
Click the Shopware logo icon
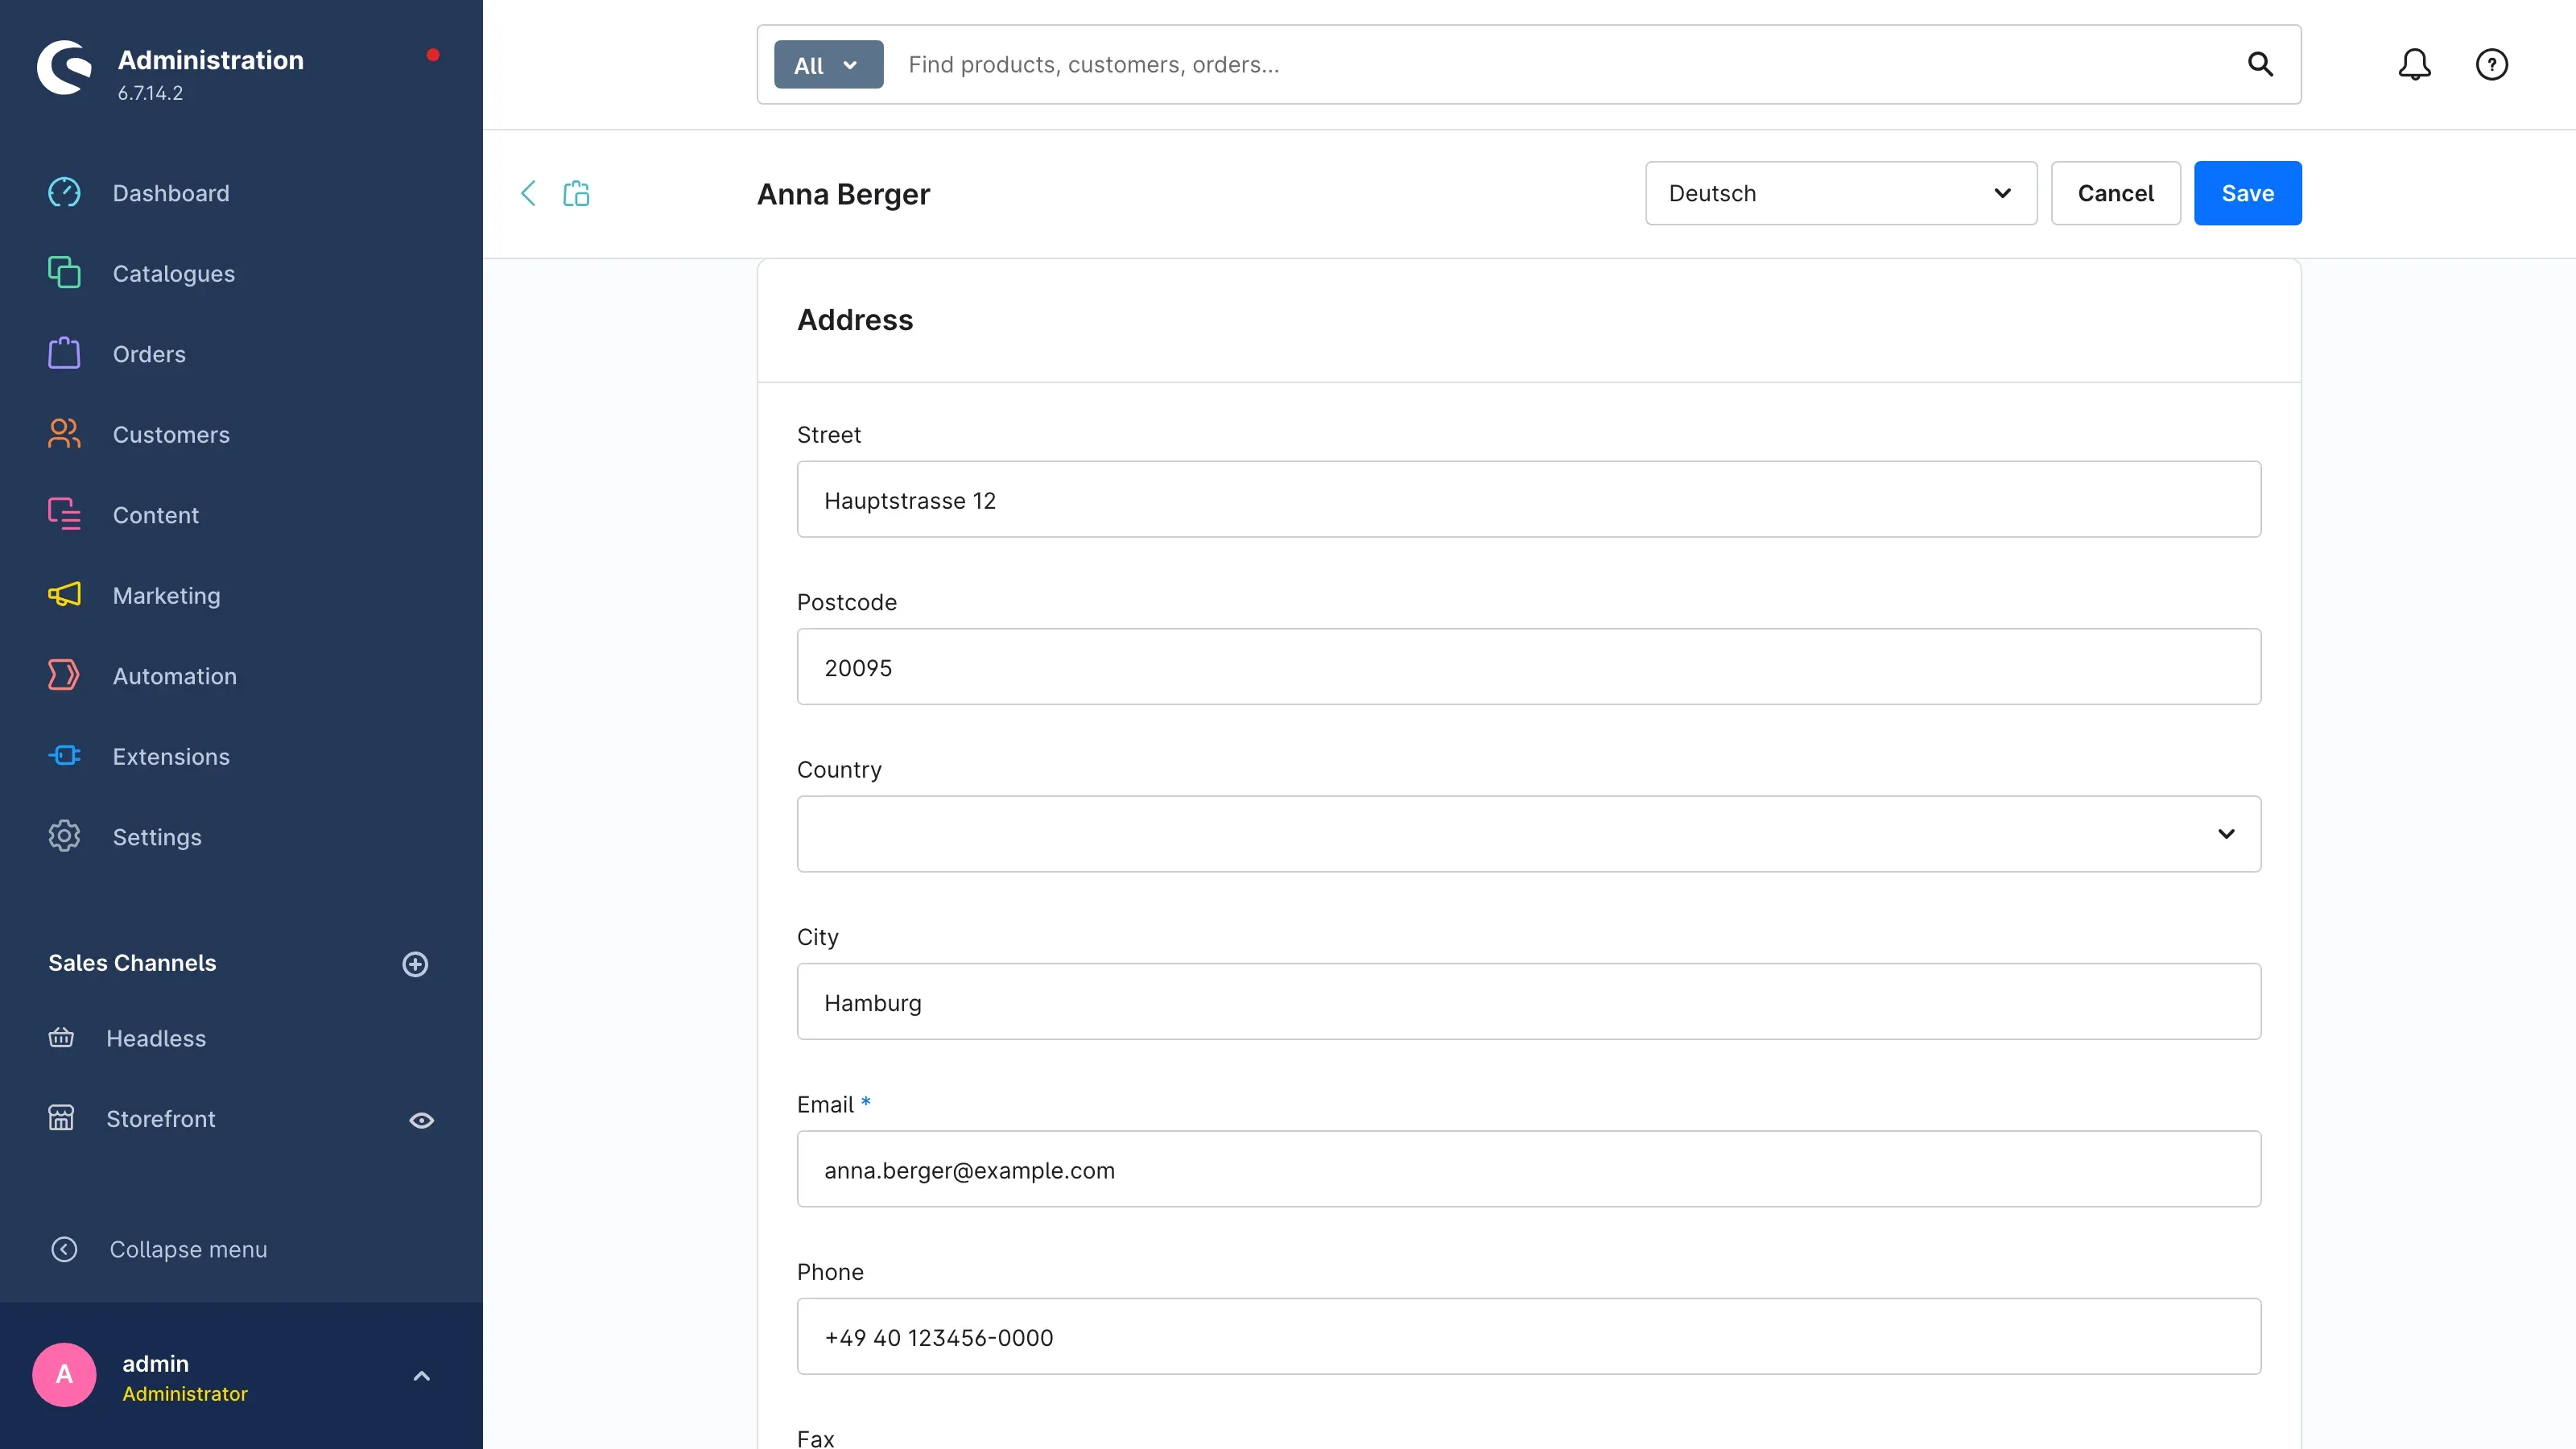(x=64, y=68)
